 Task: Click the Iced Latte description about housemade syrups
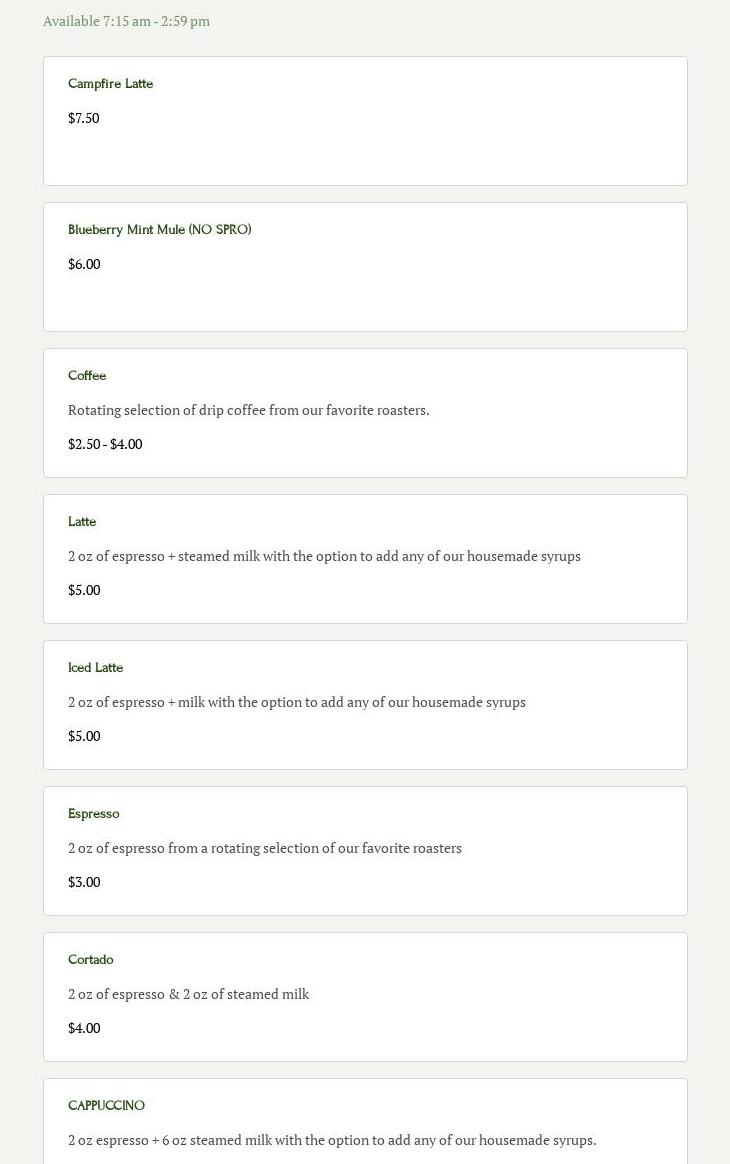[296, 702]
